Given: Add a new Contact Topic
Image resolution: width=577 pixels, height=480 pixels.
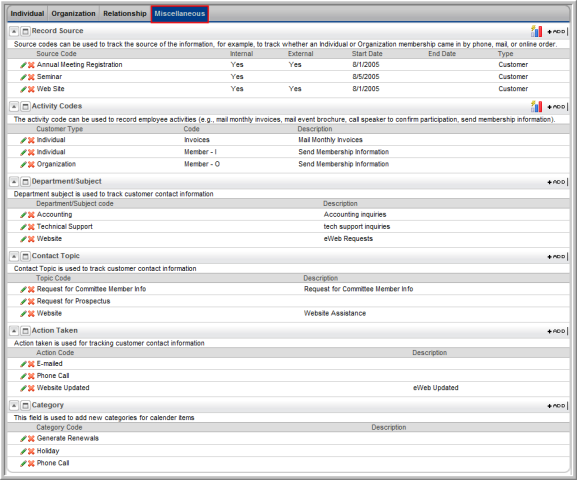Looking at the screenshot, I should click(557, 257).
